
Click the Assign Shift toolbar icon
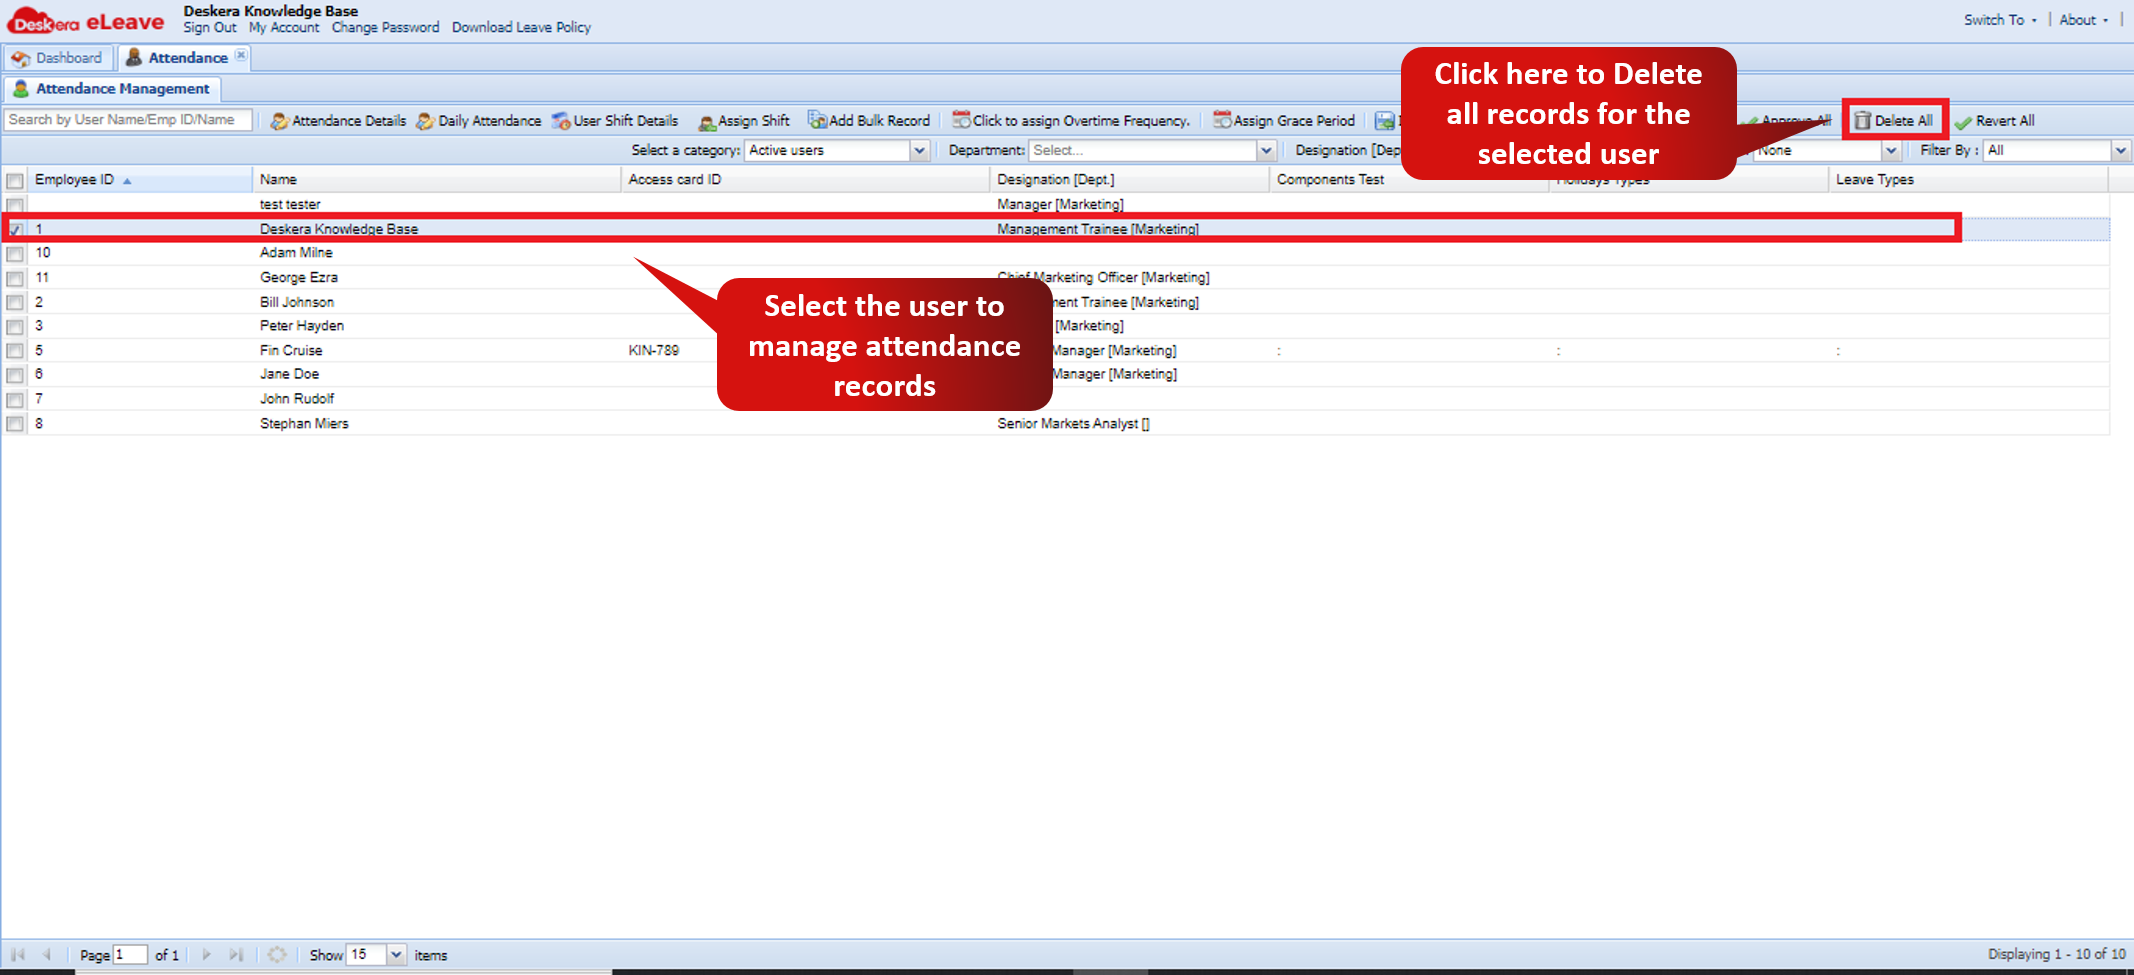[x=707, y=122]
